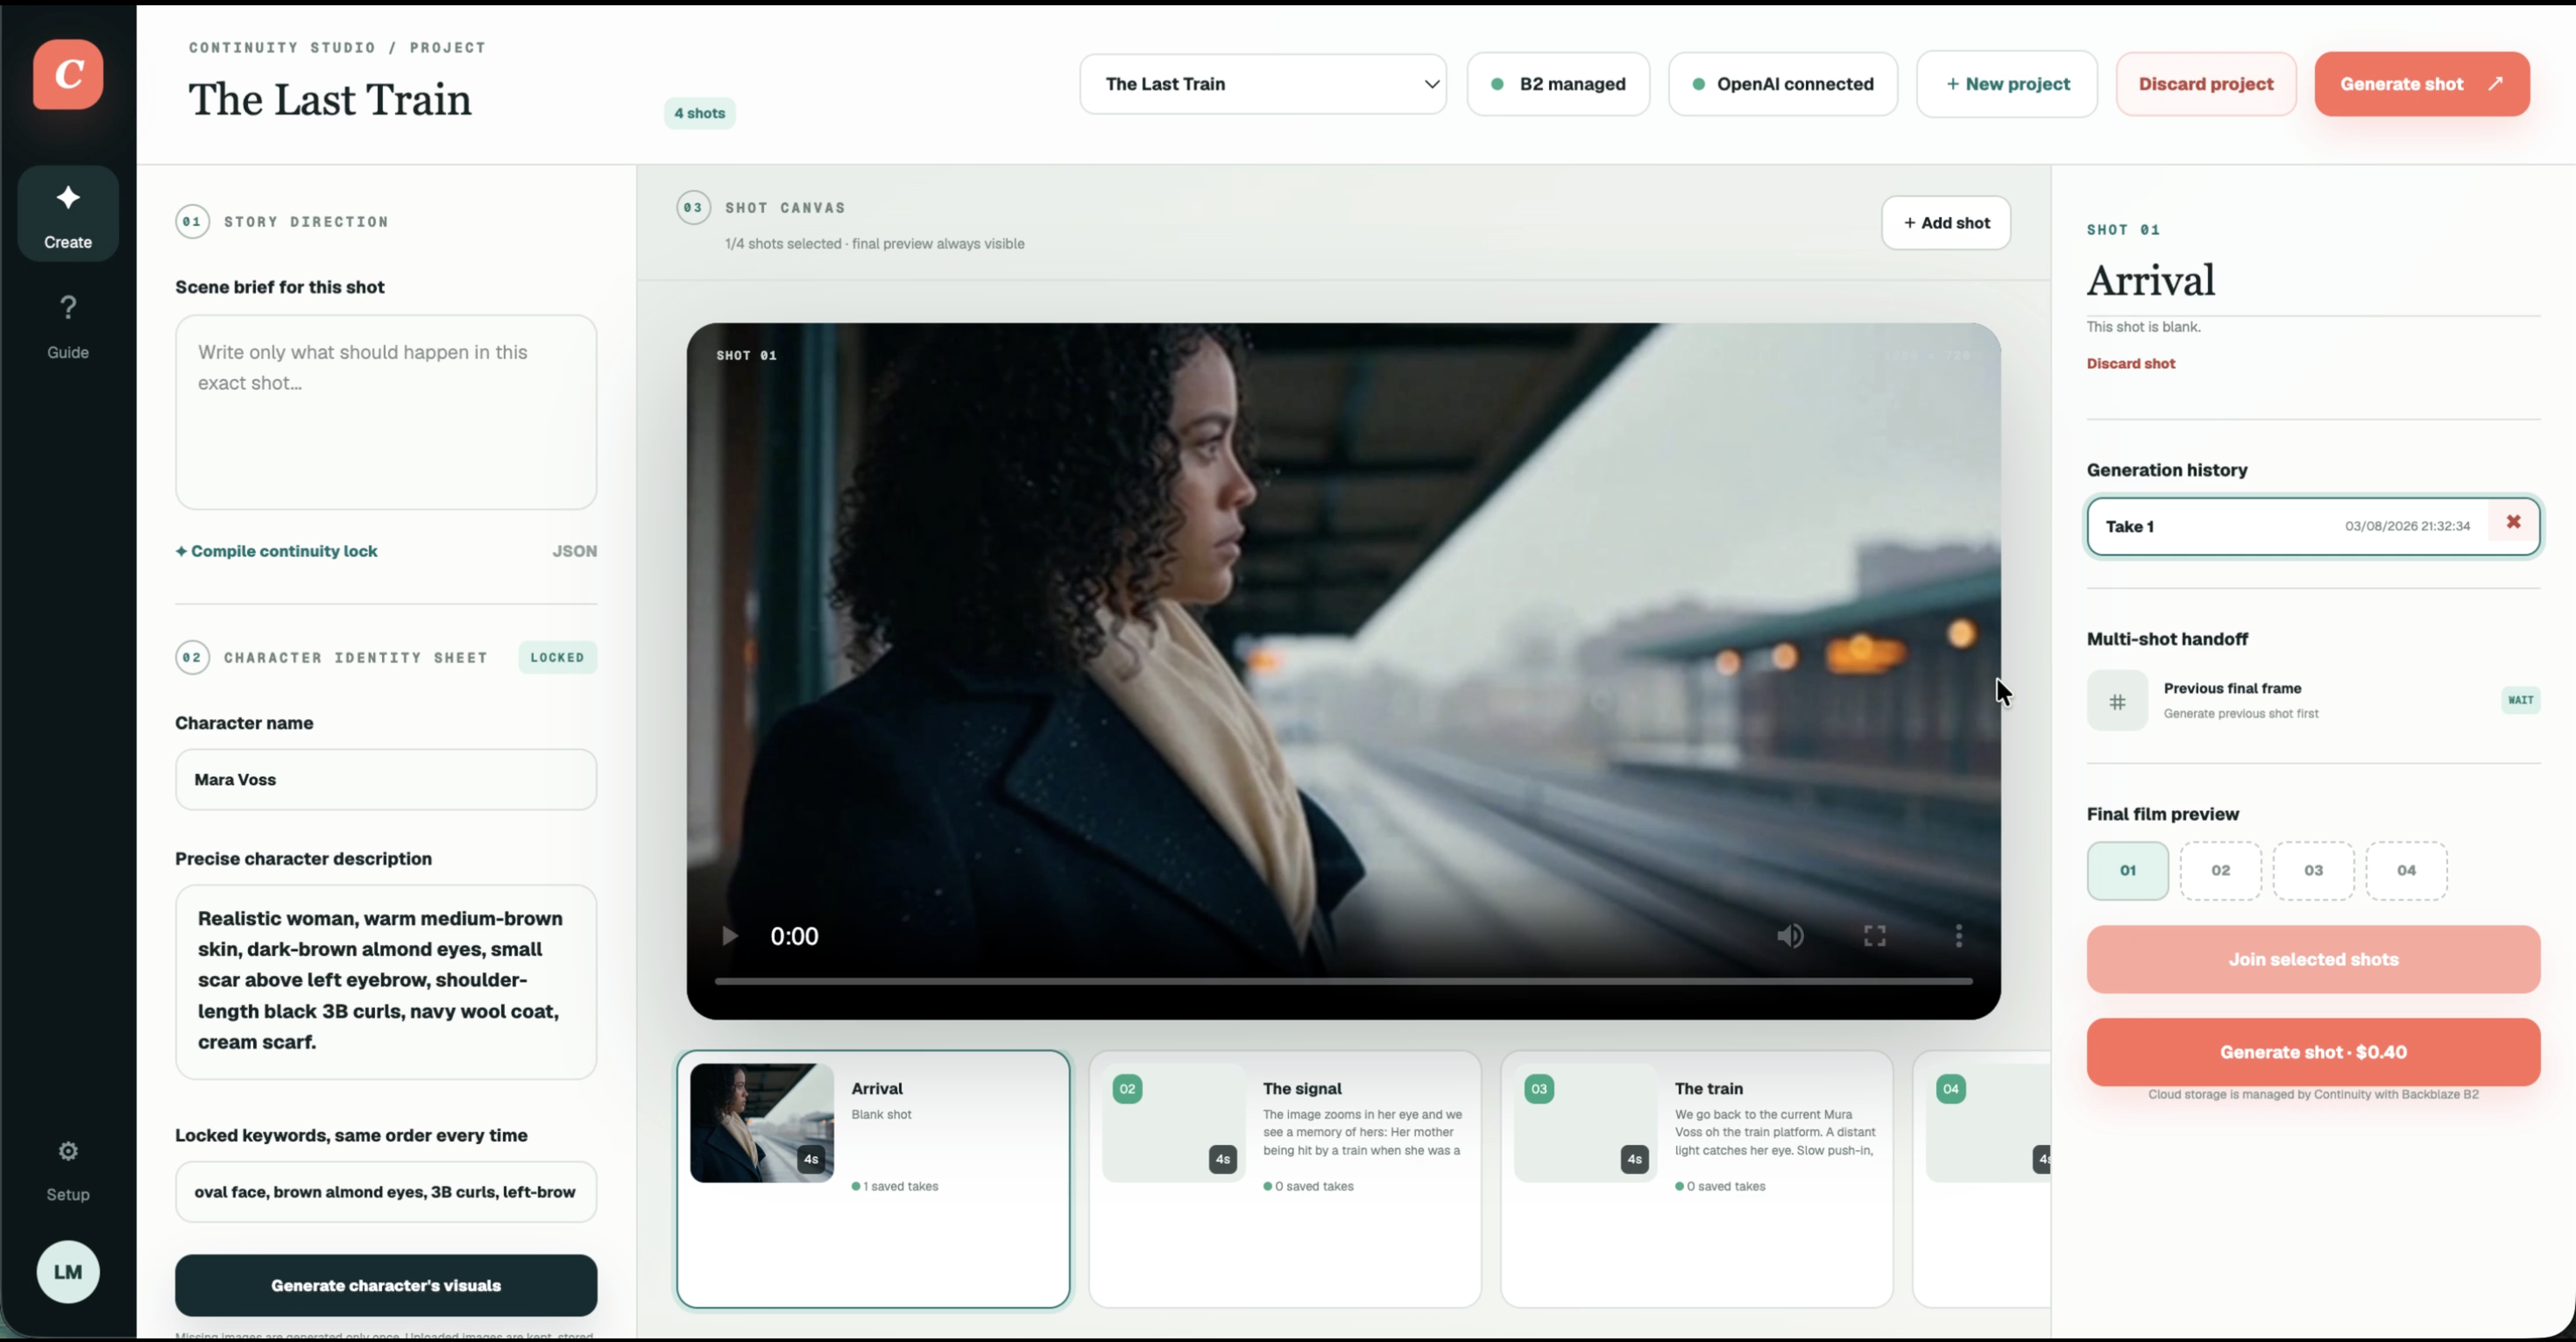The width and height of the screenshot is (2576, 1342).
Task: Toggle shot 01 in final film preview
Action: [2128, 871]
